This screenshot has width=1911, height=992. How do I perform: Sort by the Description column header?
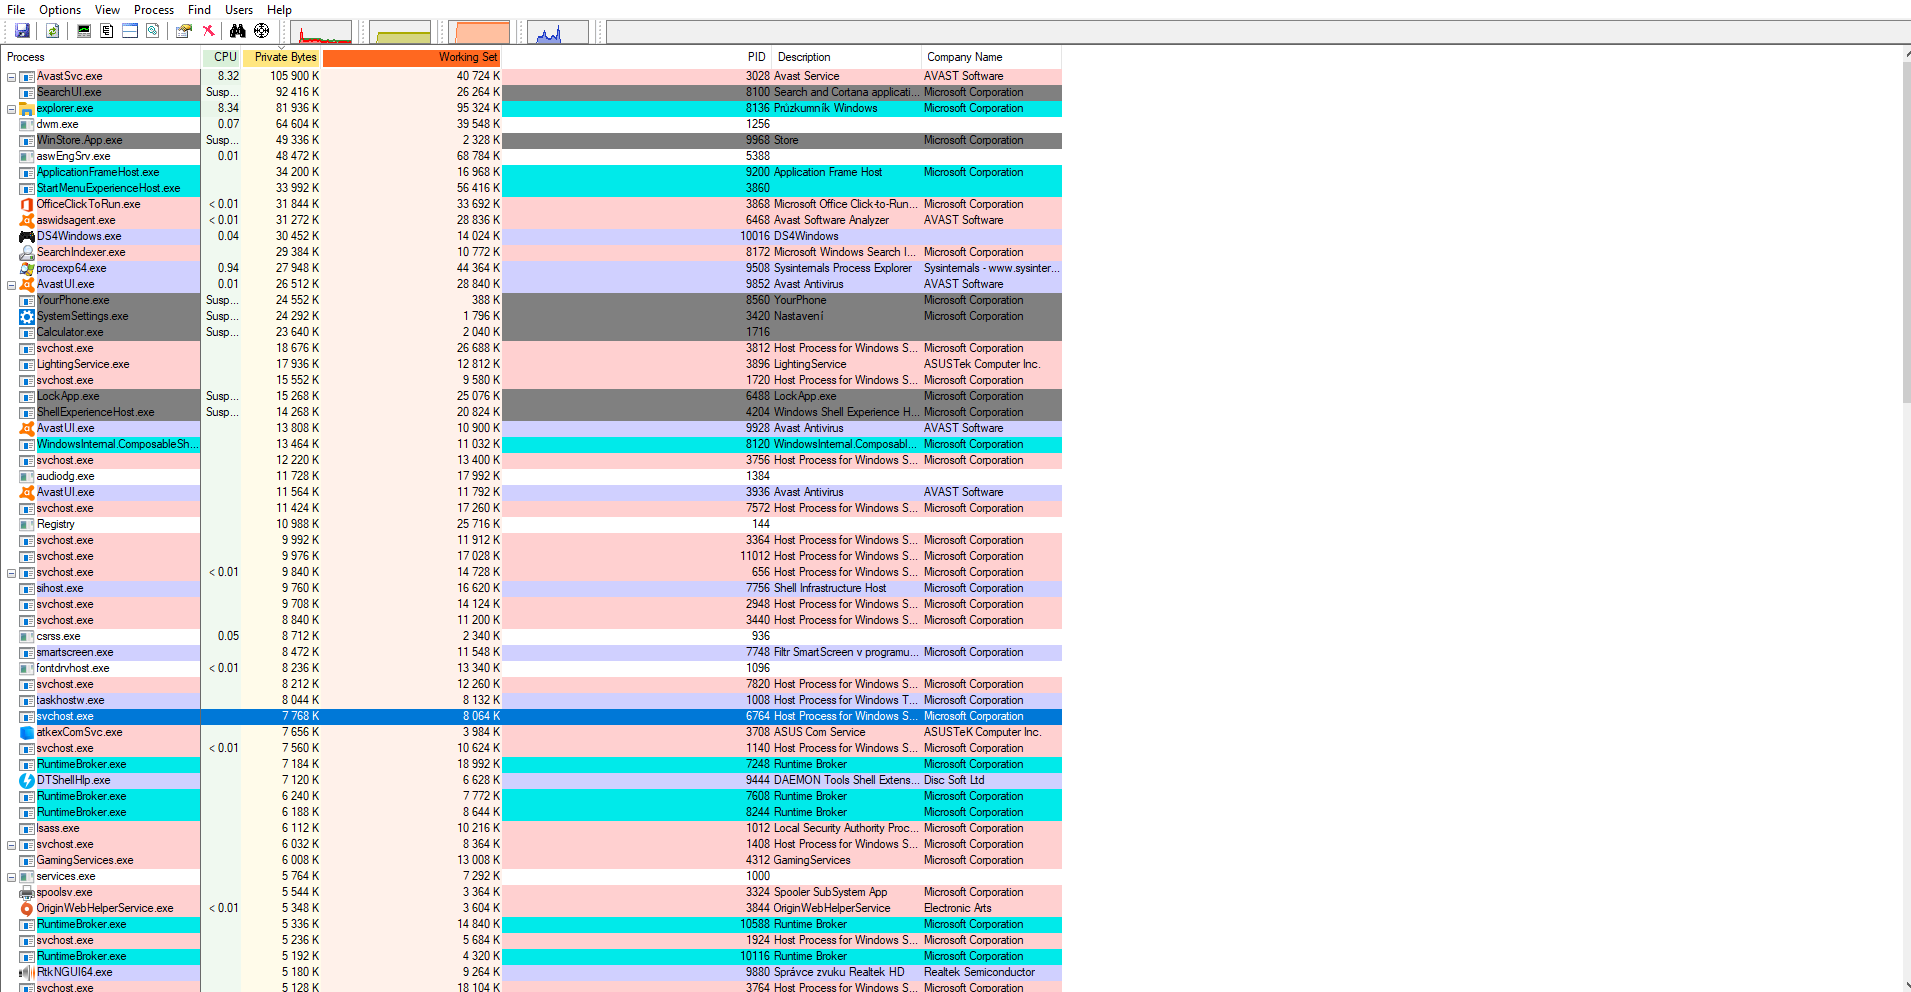click(x=846, y=57)
